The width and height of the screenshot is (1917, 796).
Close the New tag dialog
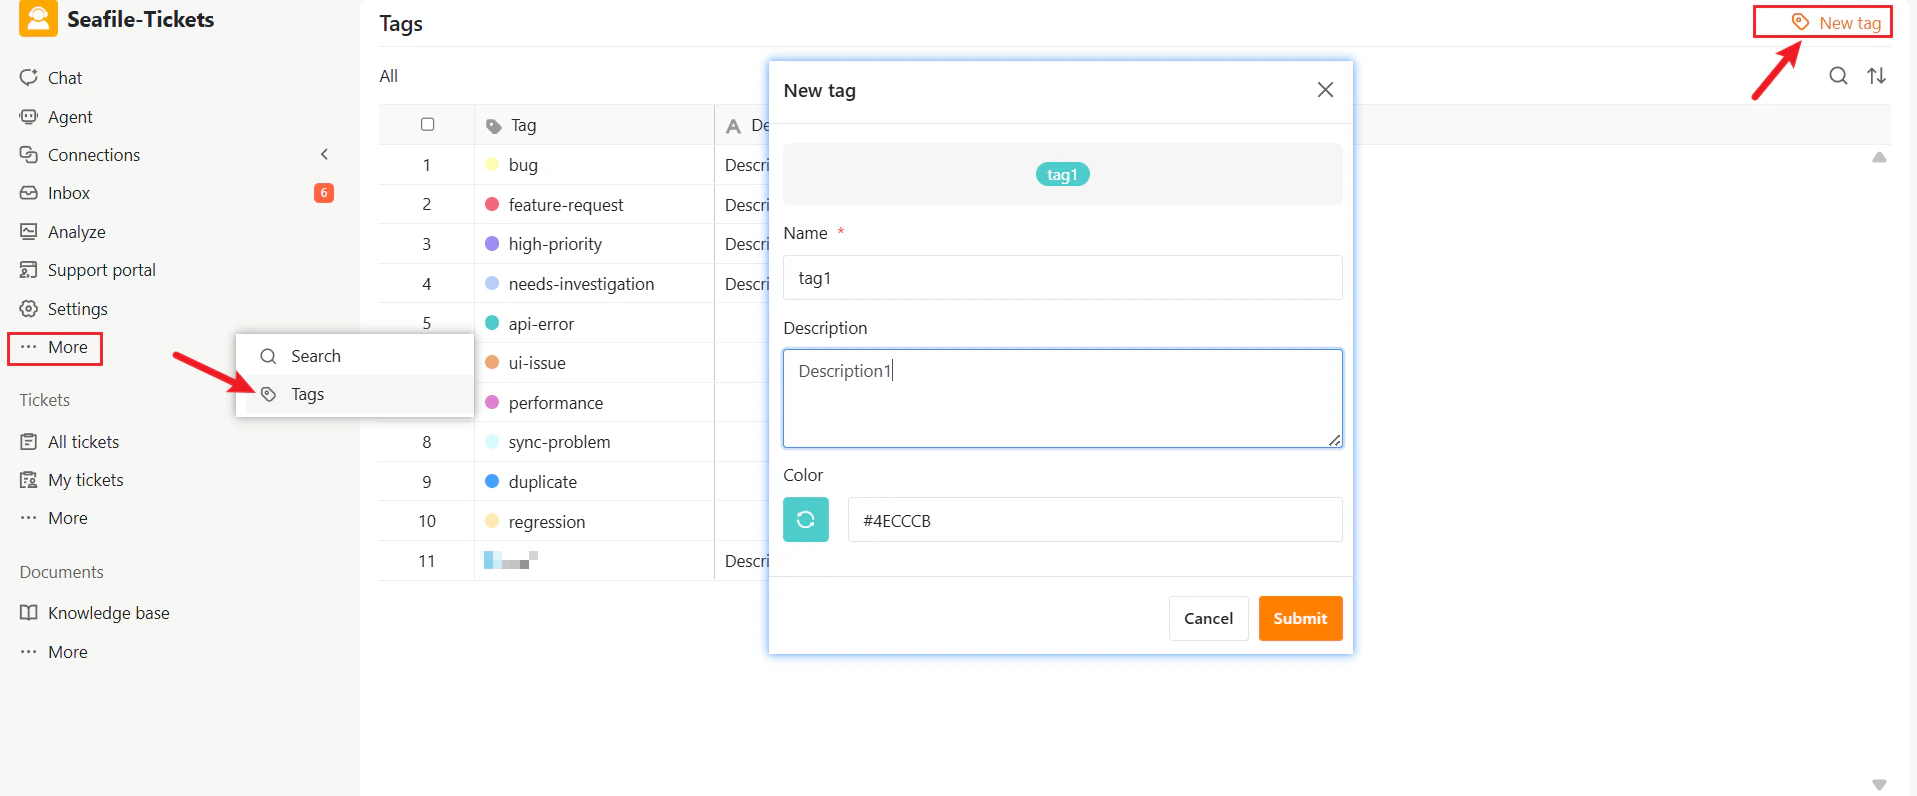coord(1325,90)
